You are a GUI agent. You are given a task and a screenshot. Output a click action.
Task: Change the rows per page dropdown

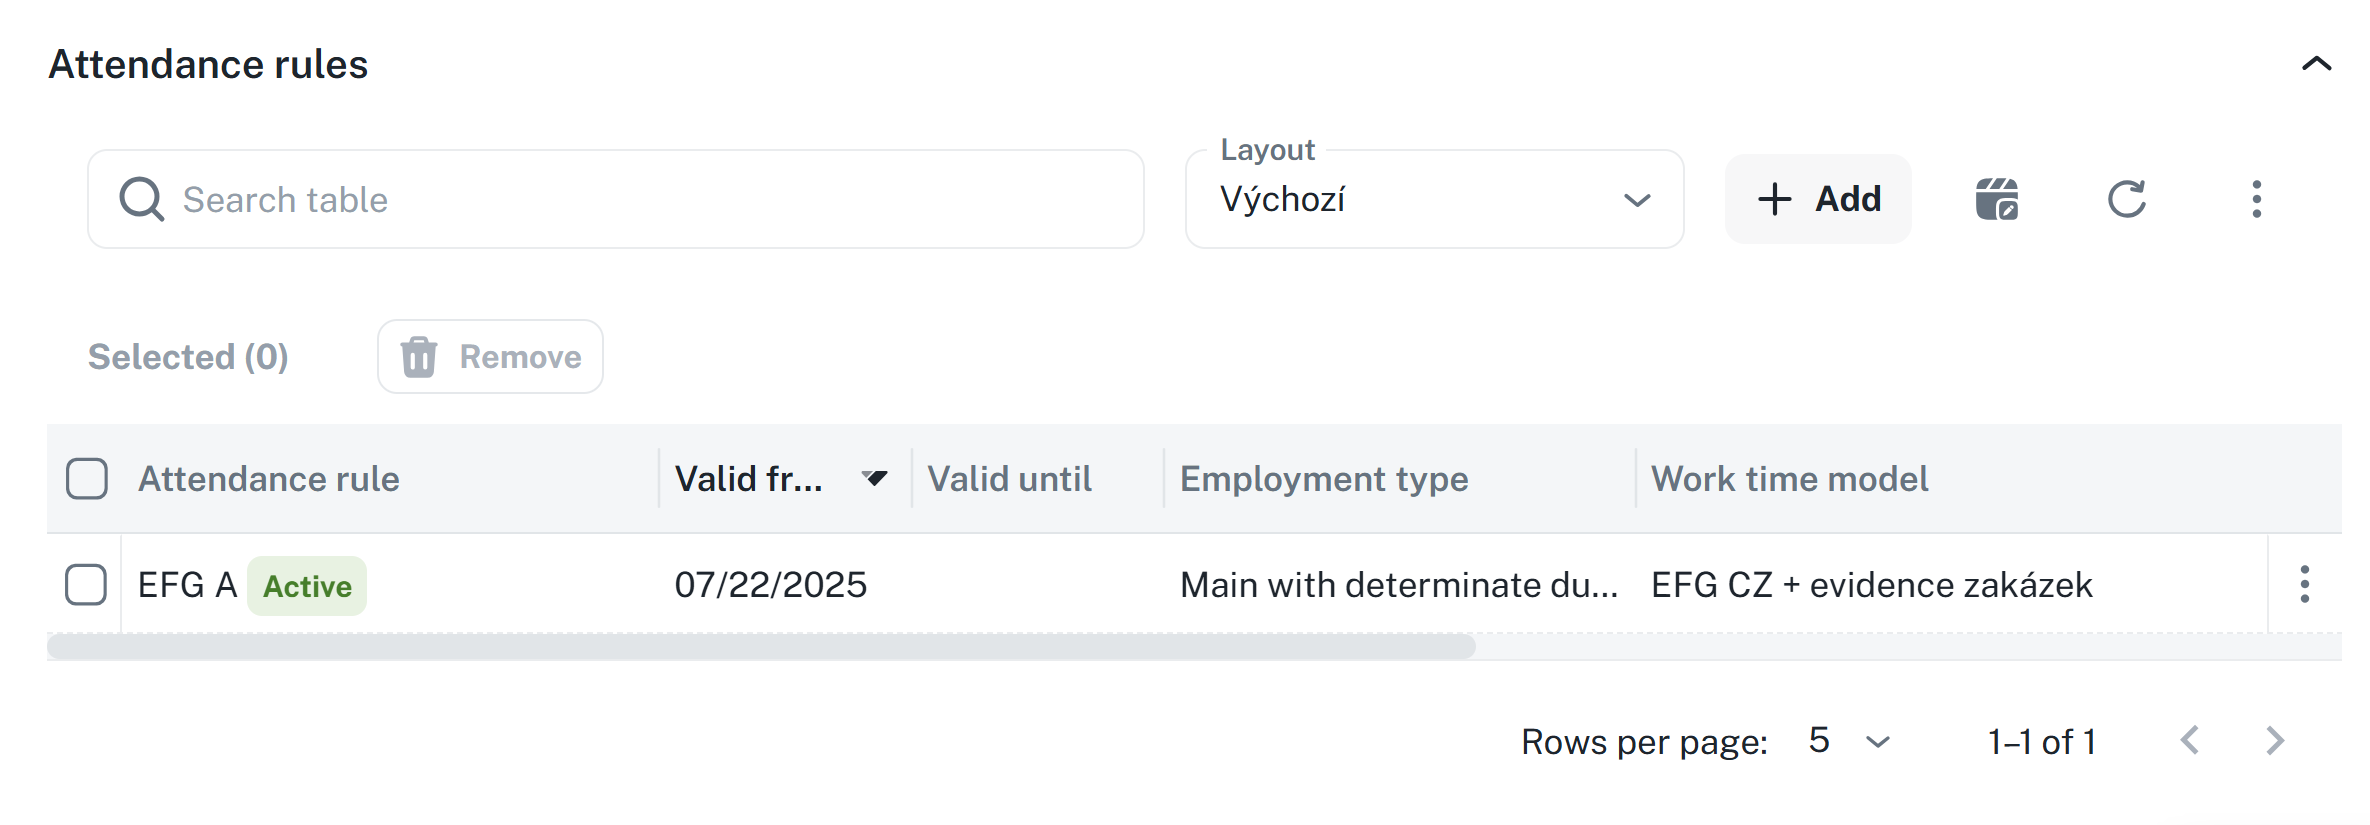[1849, 741]
